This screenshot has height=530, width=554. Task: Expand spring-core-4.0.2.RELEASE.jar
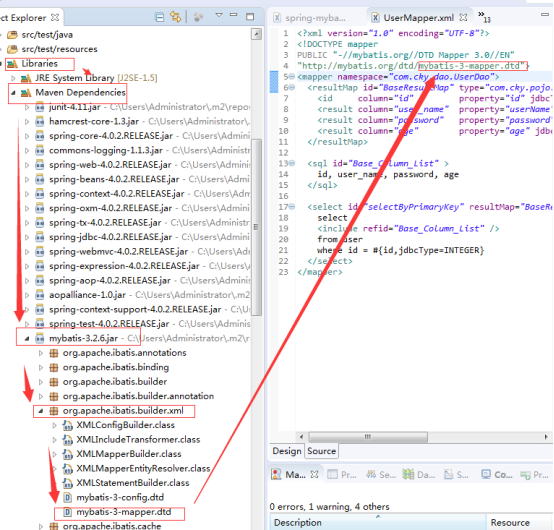(x=27, y=136)
